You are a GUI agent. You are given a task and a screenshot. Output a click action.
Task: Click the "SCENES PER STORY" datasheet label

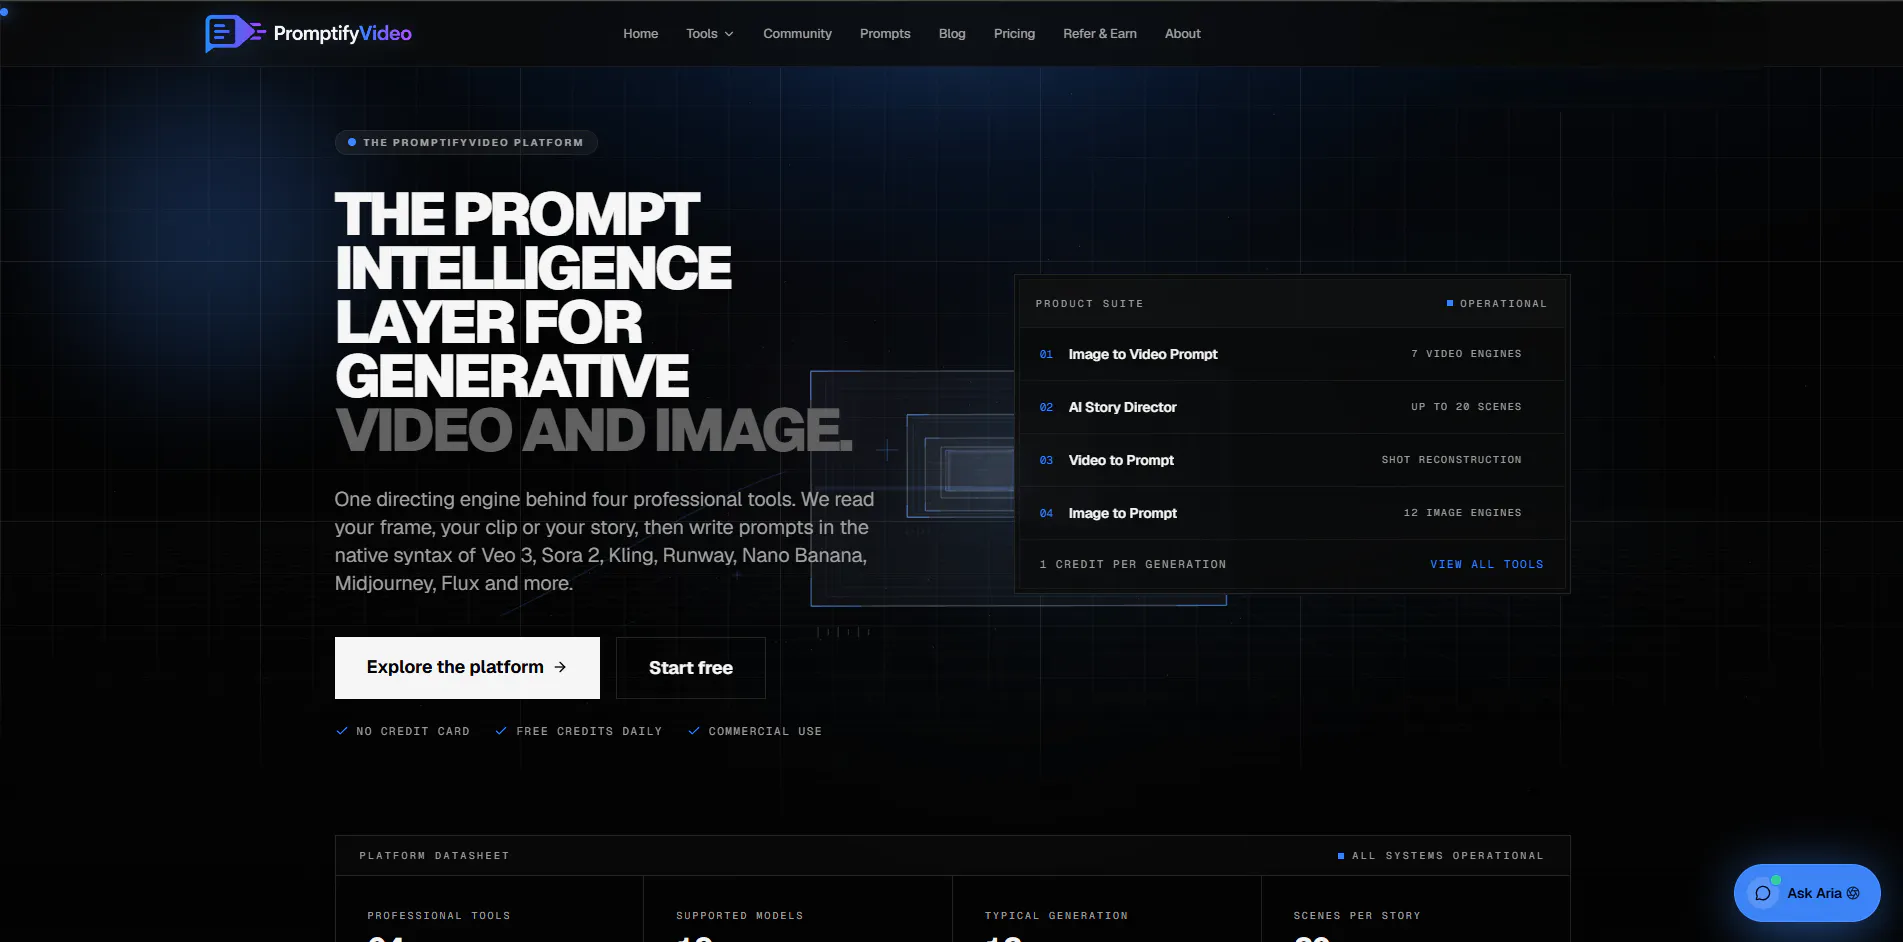click(x=1357, y=916)
